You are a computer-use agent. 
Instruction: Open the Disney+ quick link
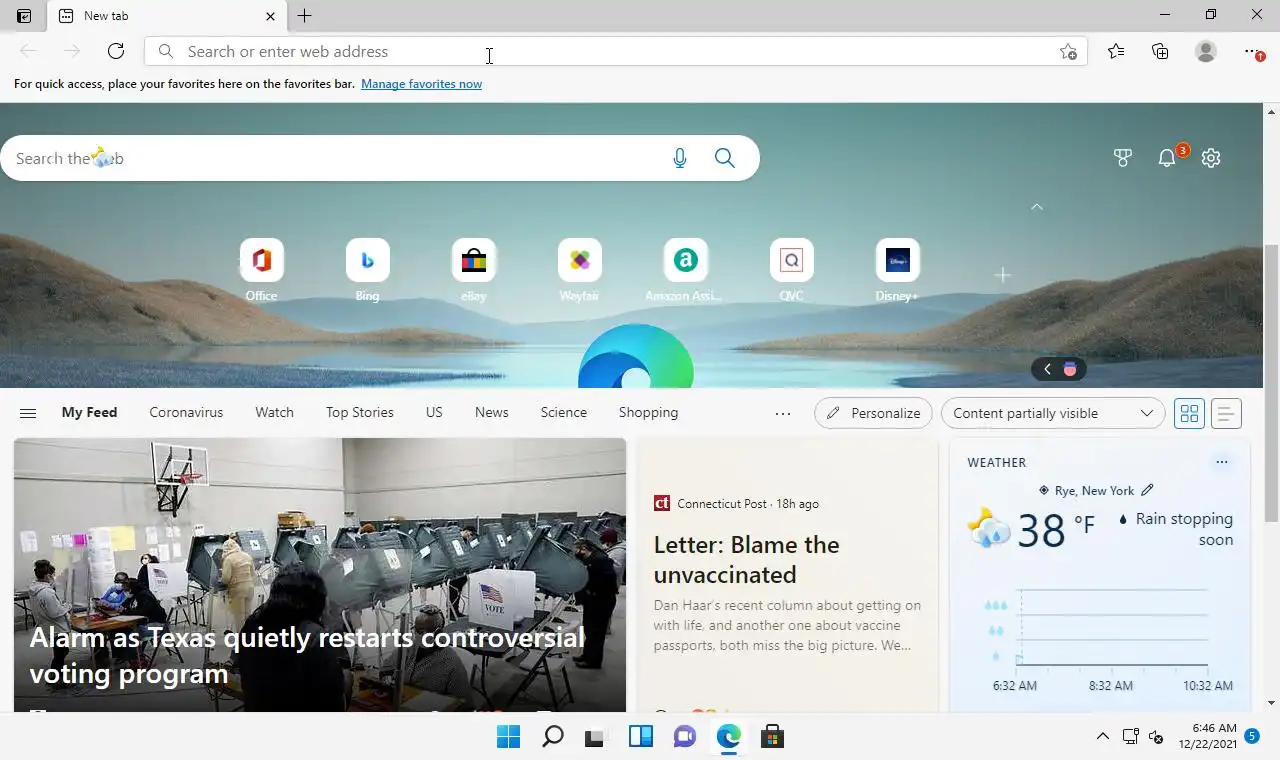pos(897,270)
